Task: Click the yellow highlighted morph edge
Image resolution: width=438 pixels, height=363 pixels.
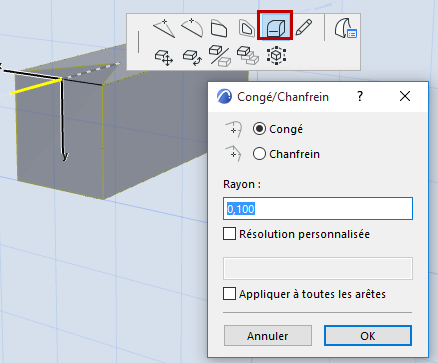Action: [x=36, y=86]
